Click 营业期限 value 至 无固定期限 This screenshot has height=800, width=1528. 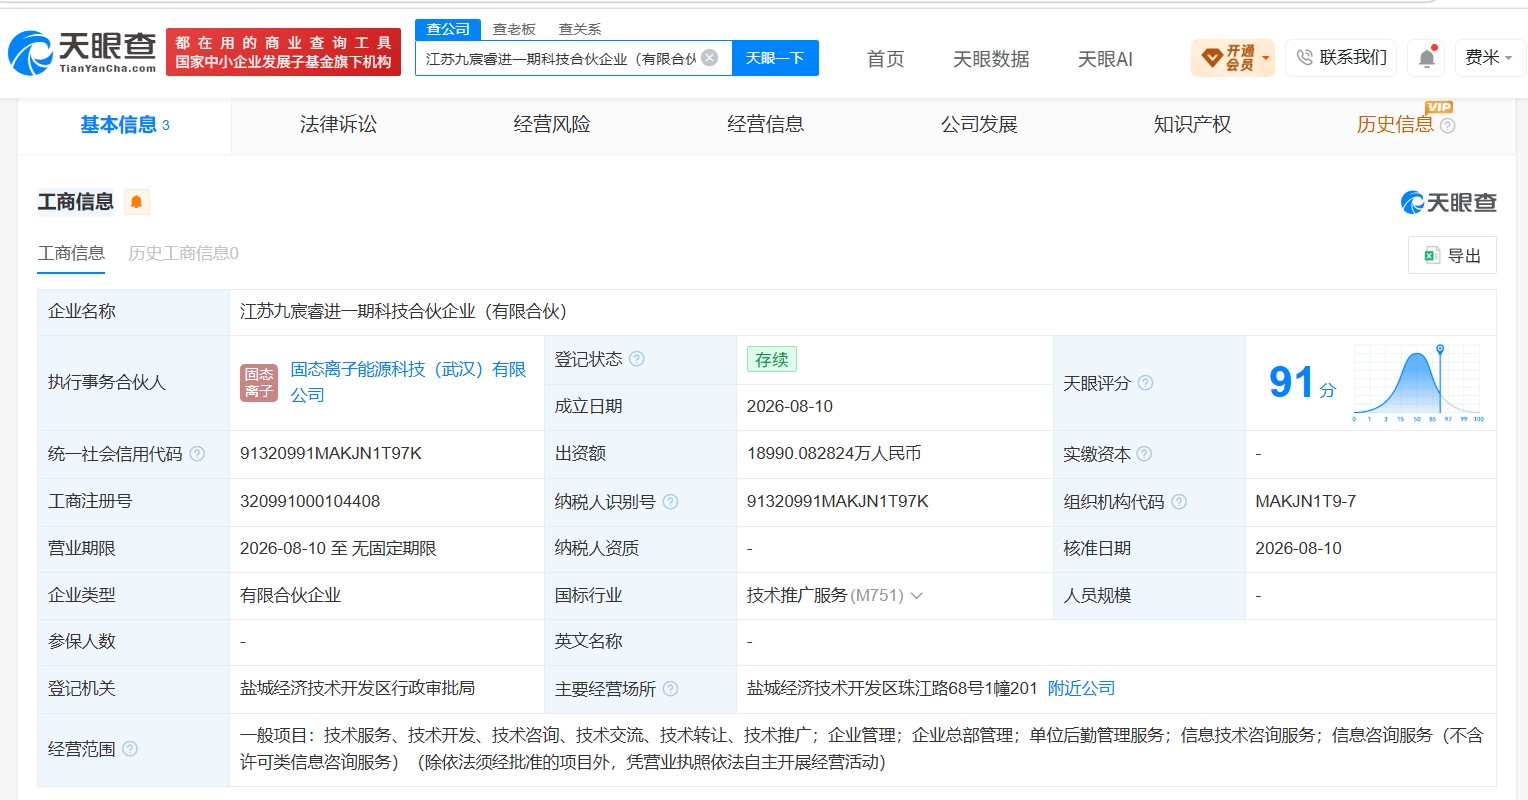[338, 549]
